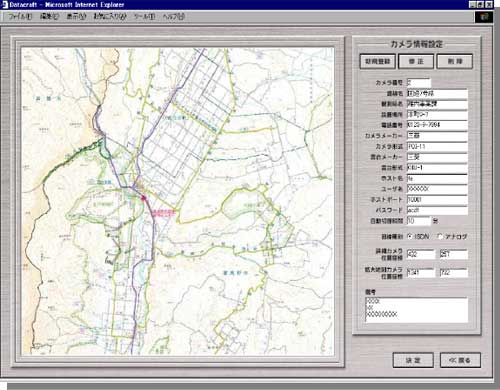The height and width of the screenshot is (390, 500).
Task: Click the 新規登録 button
Action: 377,61
